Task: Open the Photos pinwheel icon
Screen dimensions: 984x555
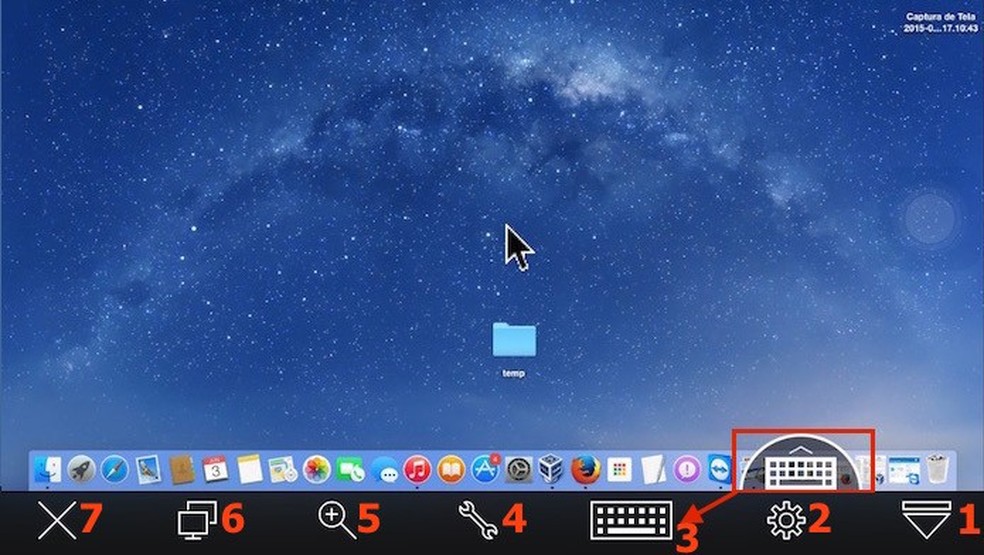Action: [x=316, y=470]
